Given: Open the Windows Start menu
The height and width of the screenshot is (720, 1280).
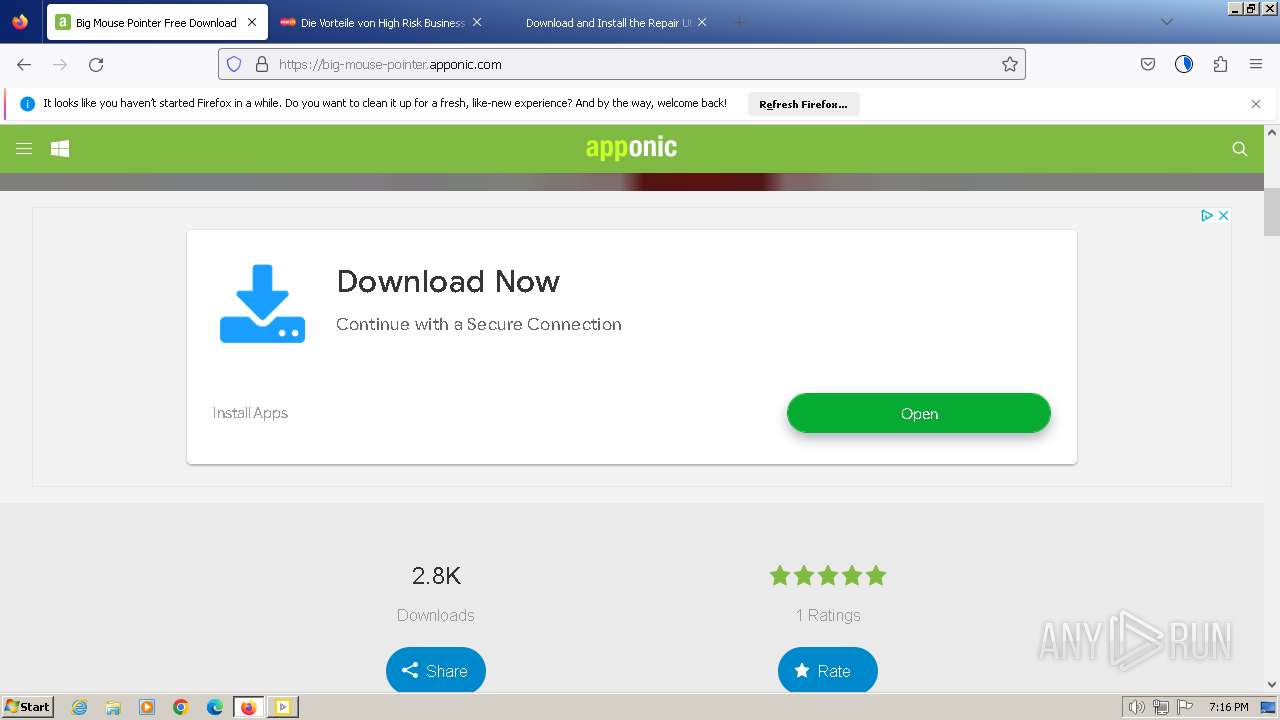Looking at the screenshot, I should coord(28,707).
